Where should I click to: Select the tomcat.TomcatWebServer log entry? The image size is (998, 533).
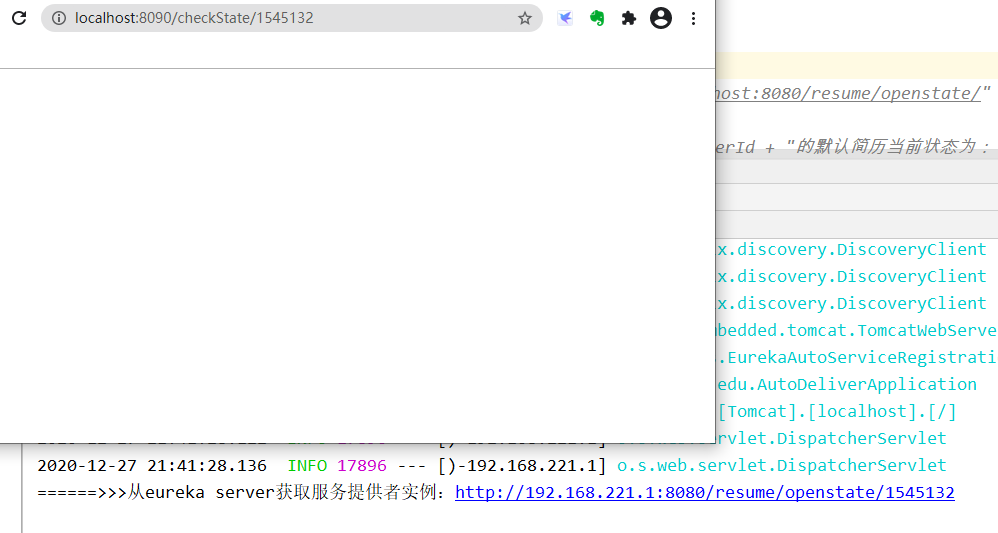coord(857,330)
